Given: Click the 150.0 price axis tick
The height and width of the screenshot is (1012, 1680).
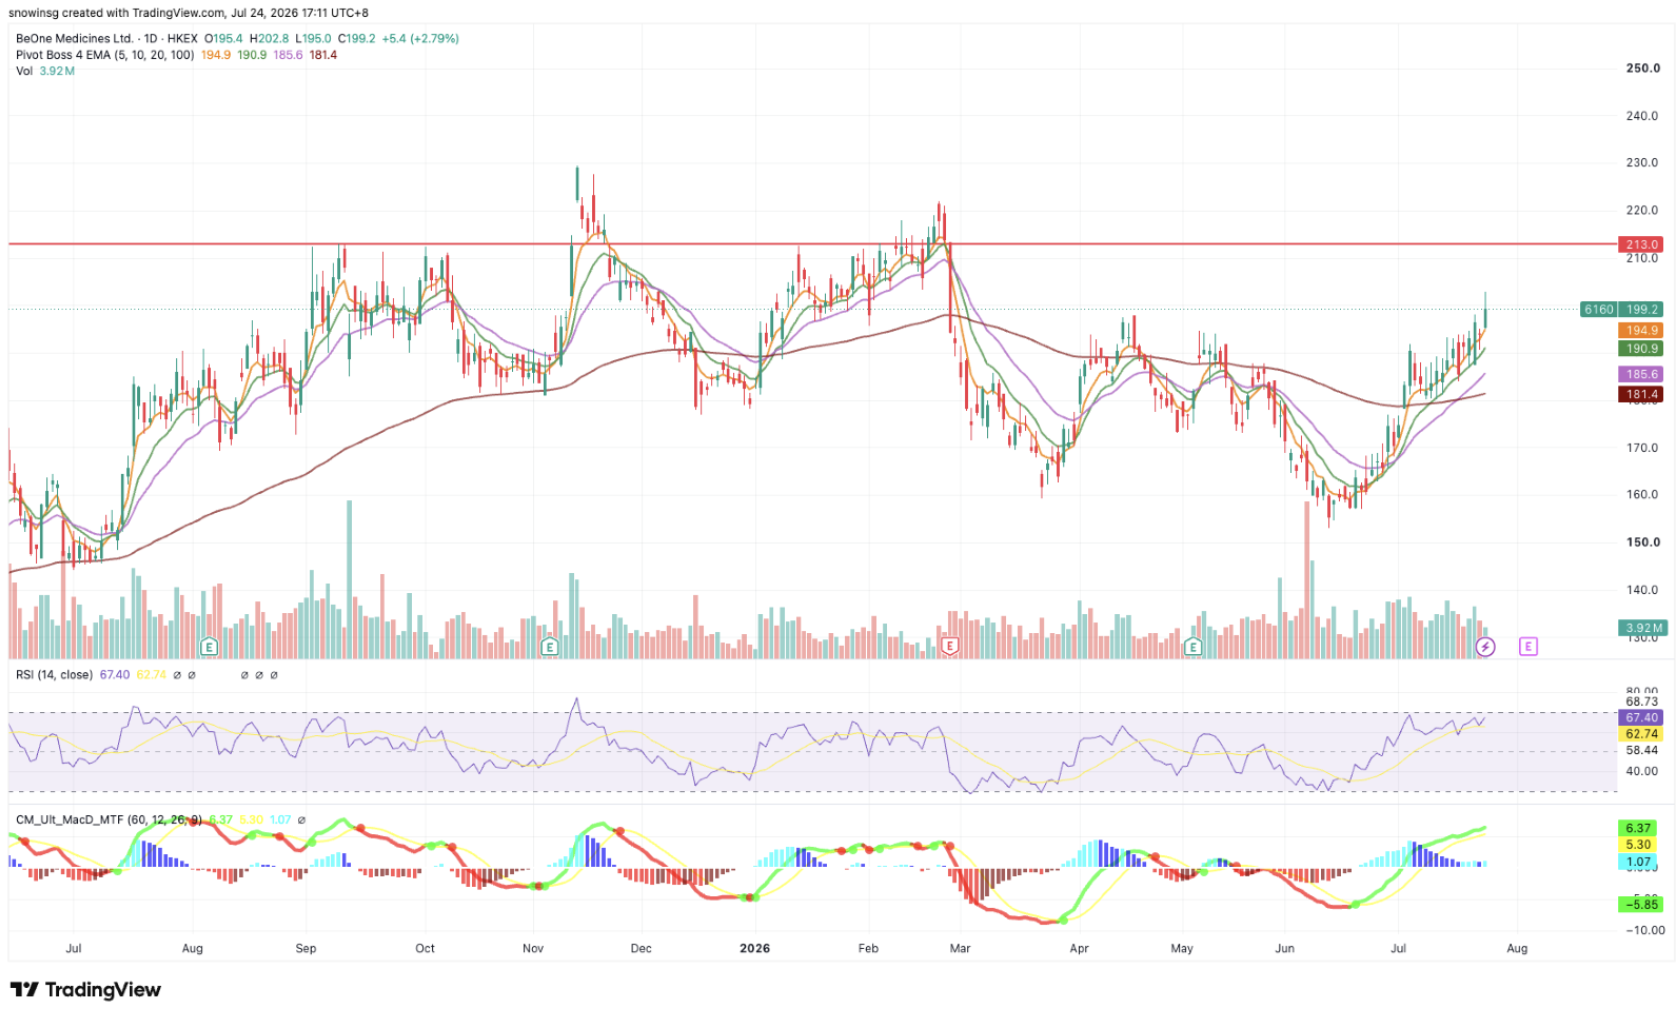Looking at the screenshot, I should [x=1643, y=543].
